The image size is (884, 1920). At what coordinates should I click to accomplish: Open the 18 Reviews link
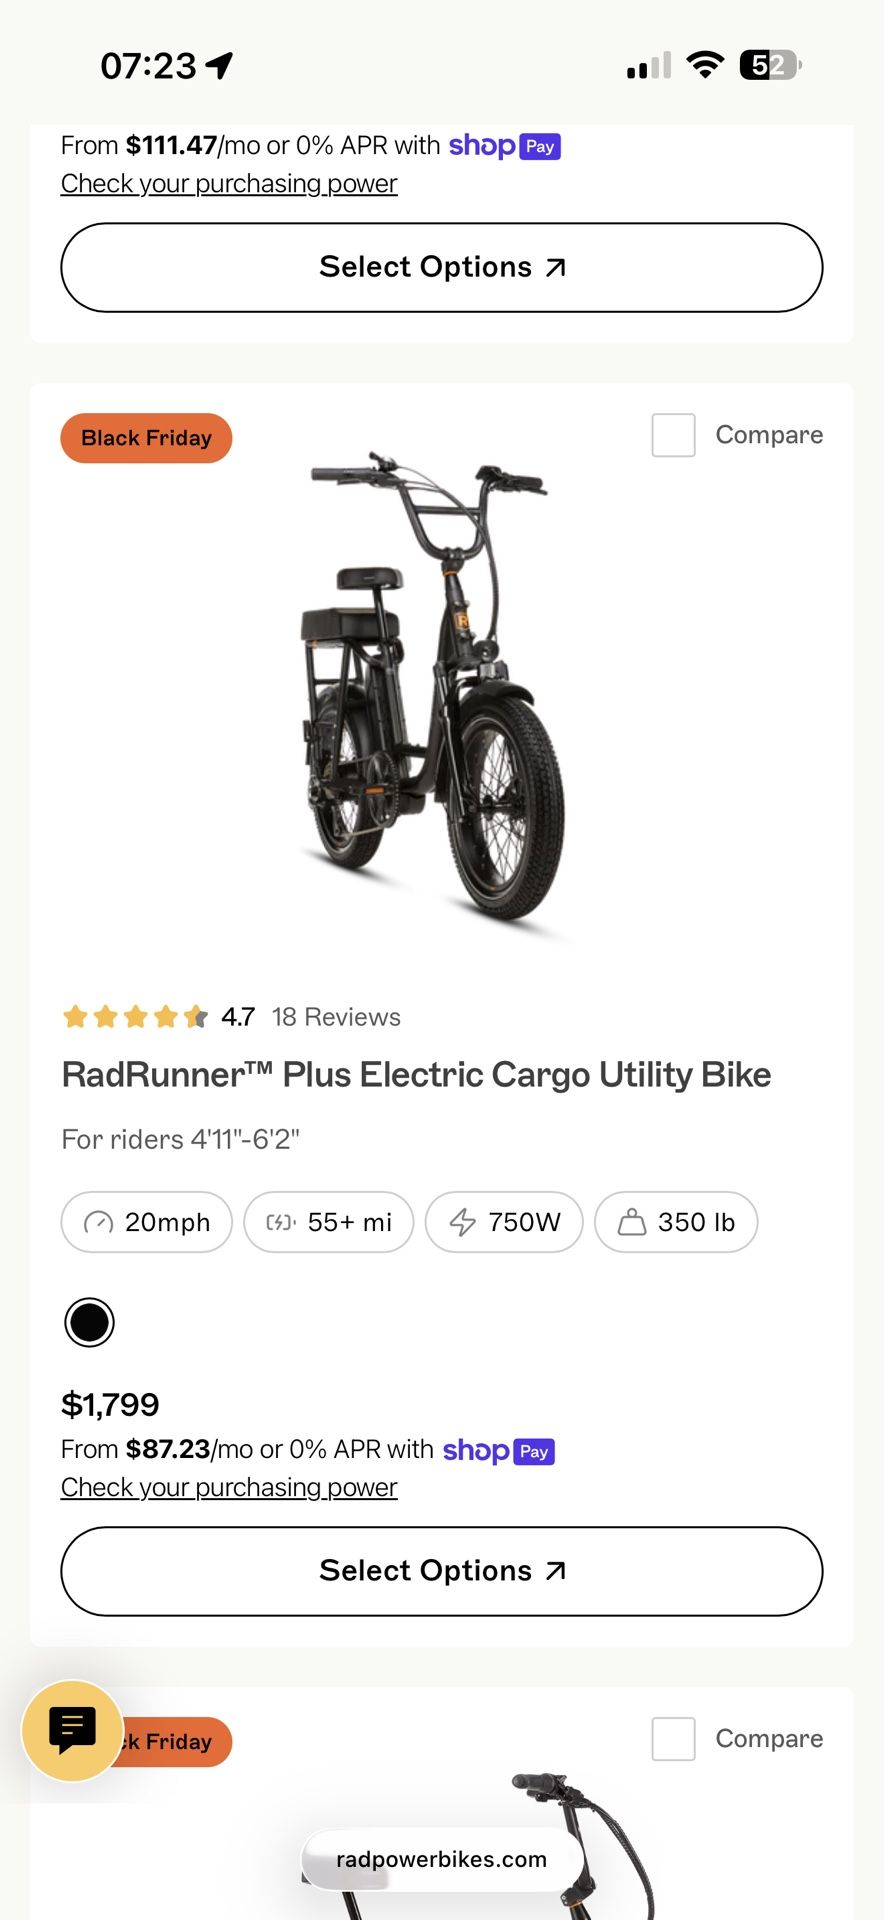point(335,1016)
